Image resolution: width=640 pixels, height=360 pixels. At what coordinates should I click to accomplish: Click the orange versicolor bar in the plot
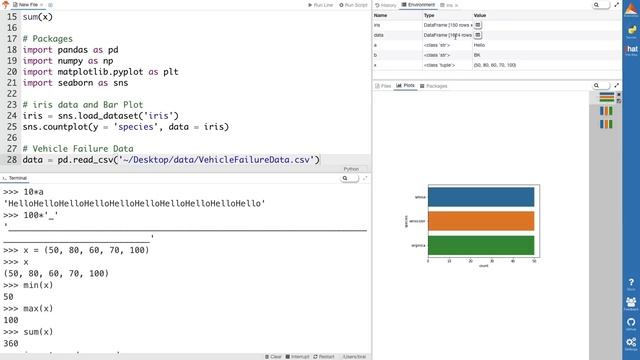(x=481, y=221)
